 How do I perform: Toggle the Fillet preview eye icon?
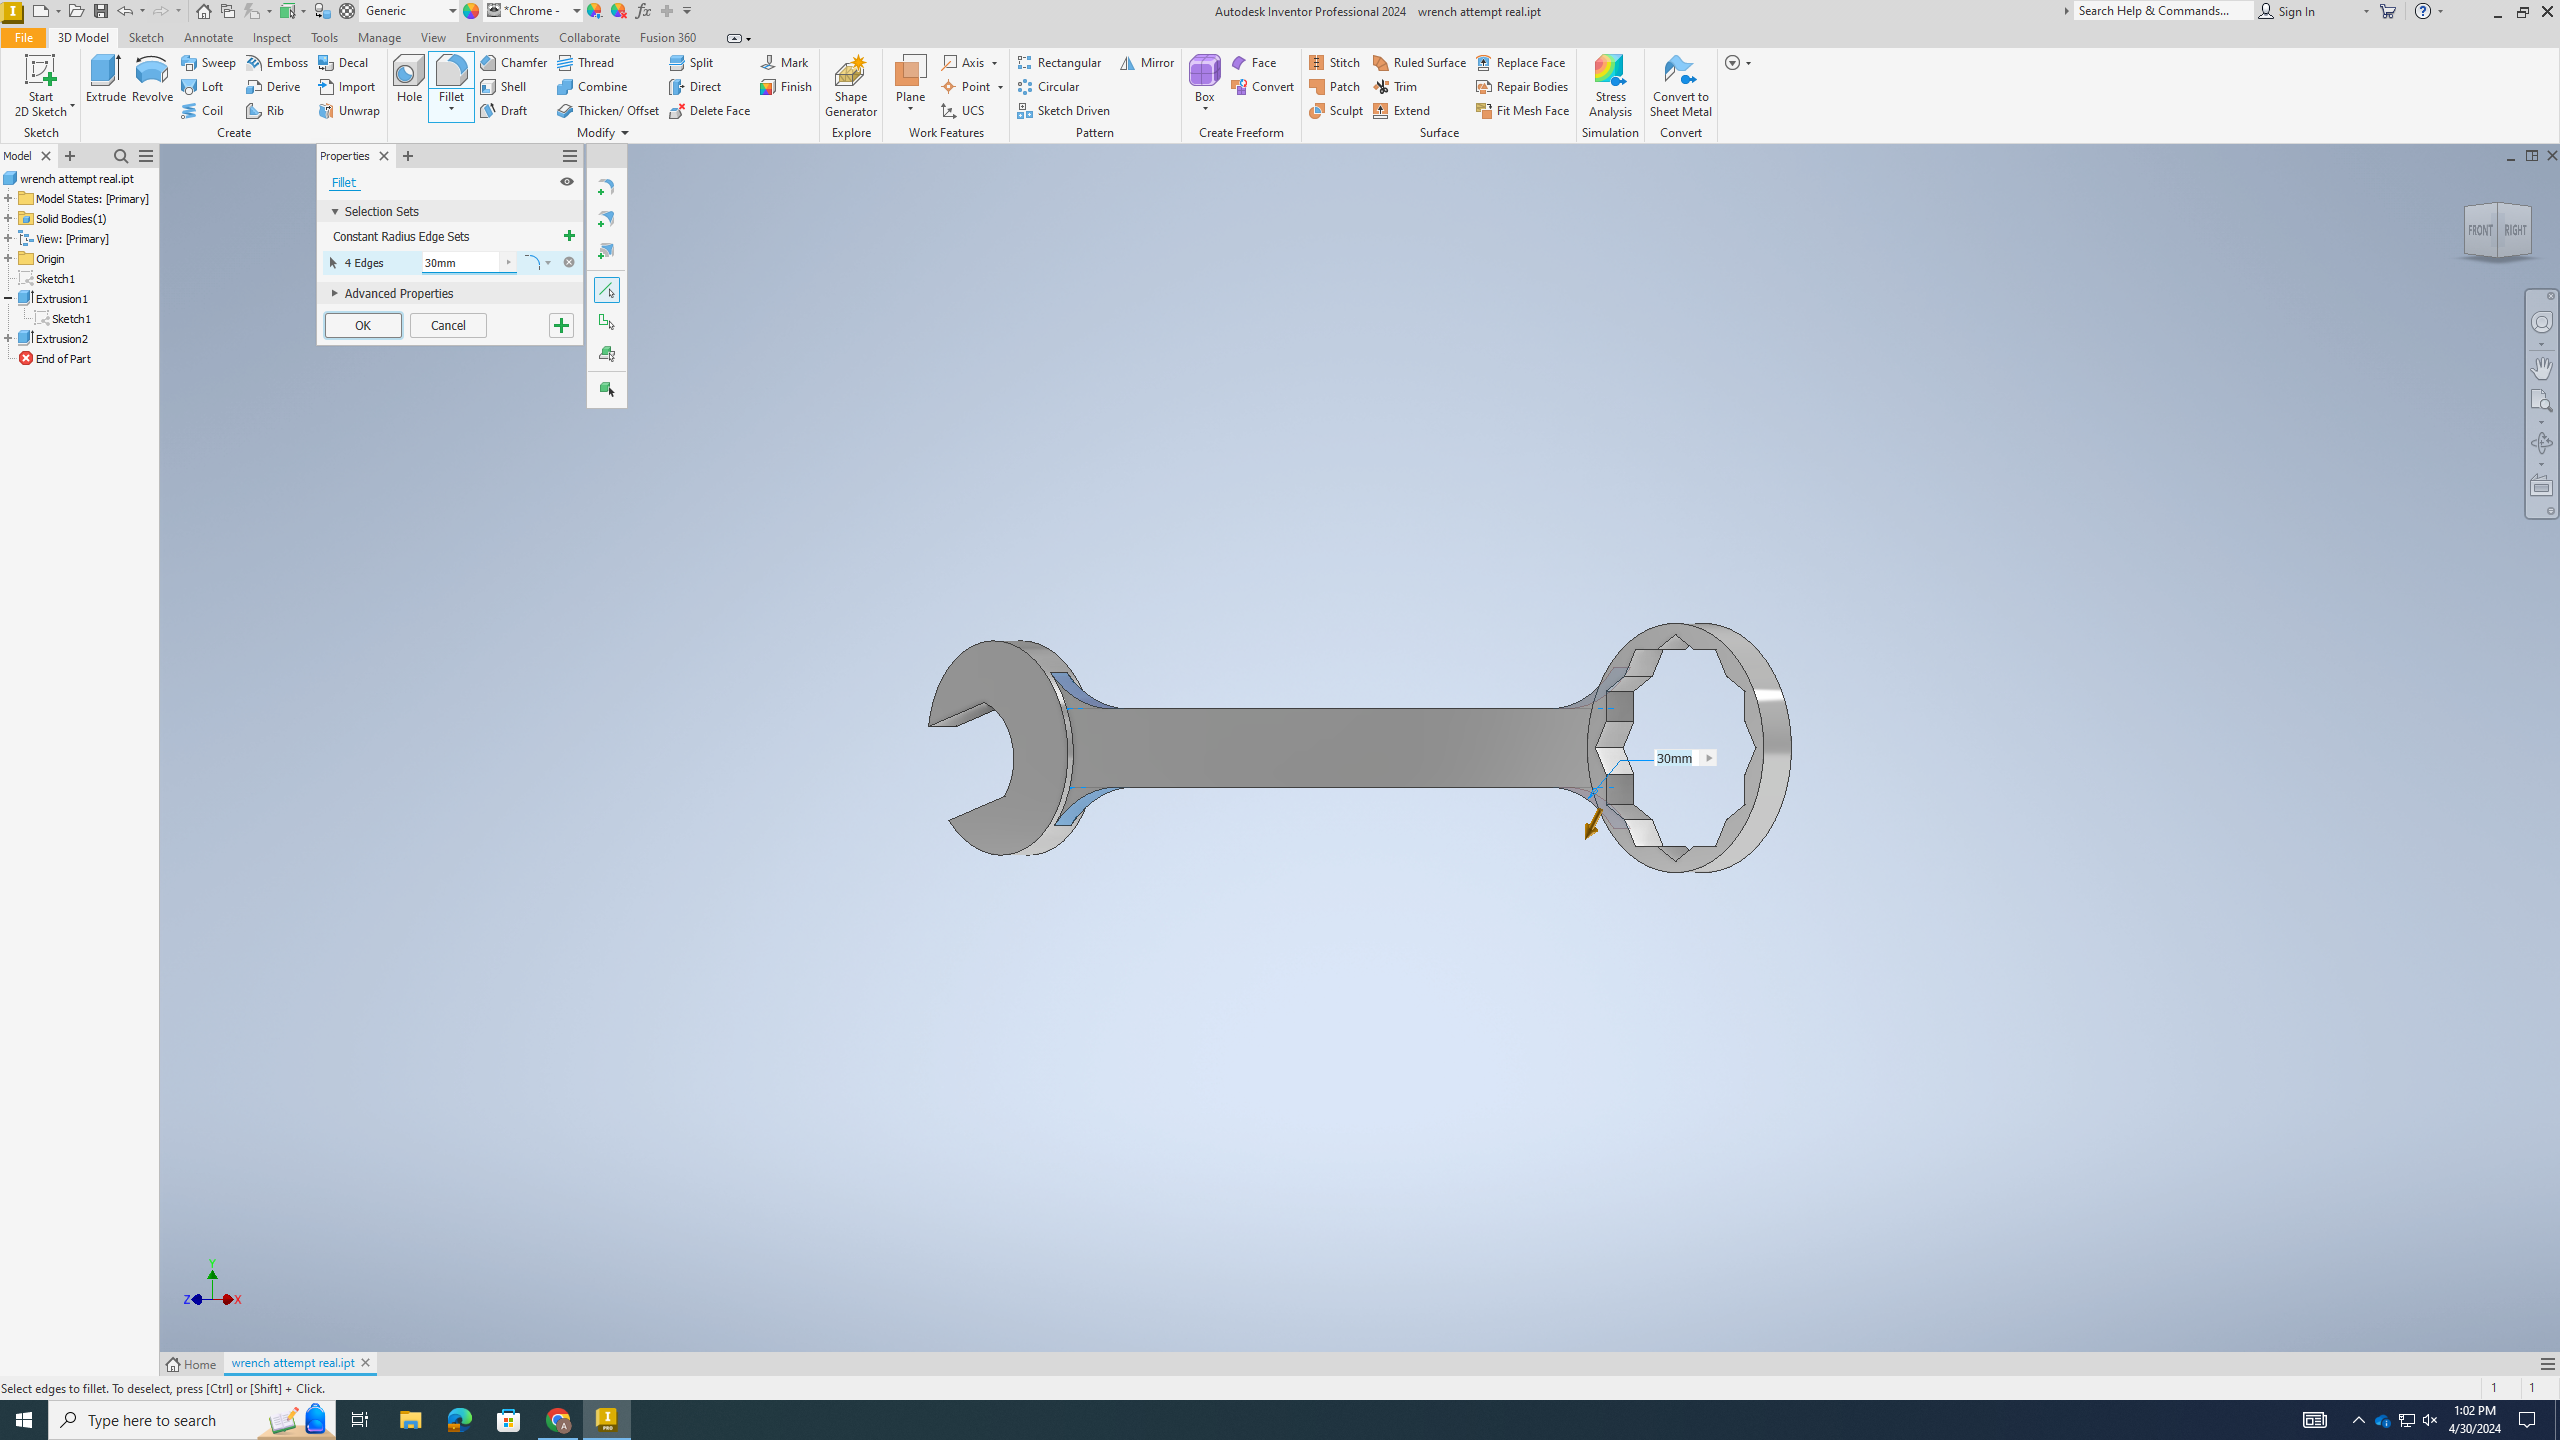pos(567,182)
